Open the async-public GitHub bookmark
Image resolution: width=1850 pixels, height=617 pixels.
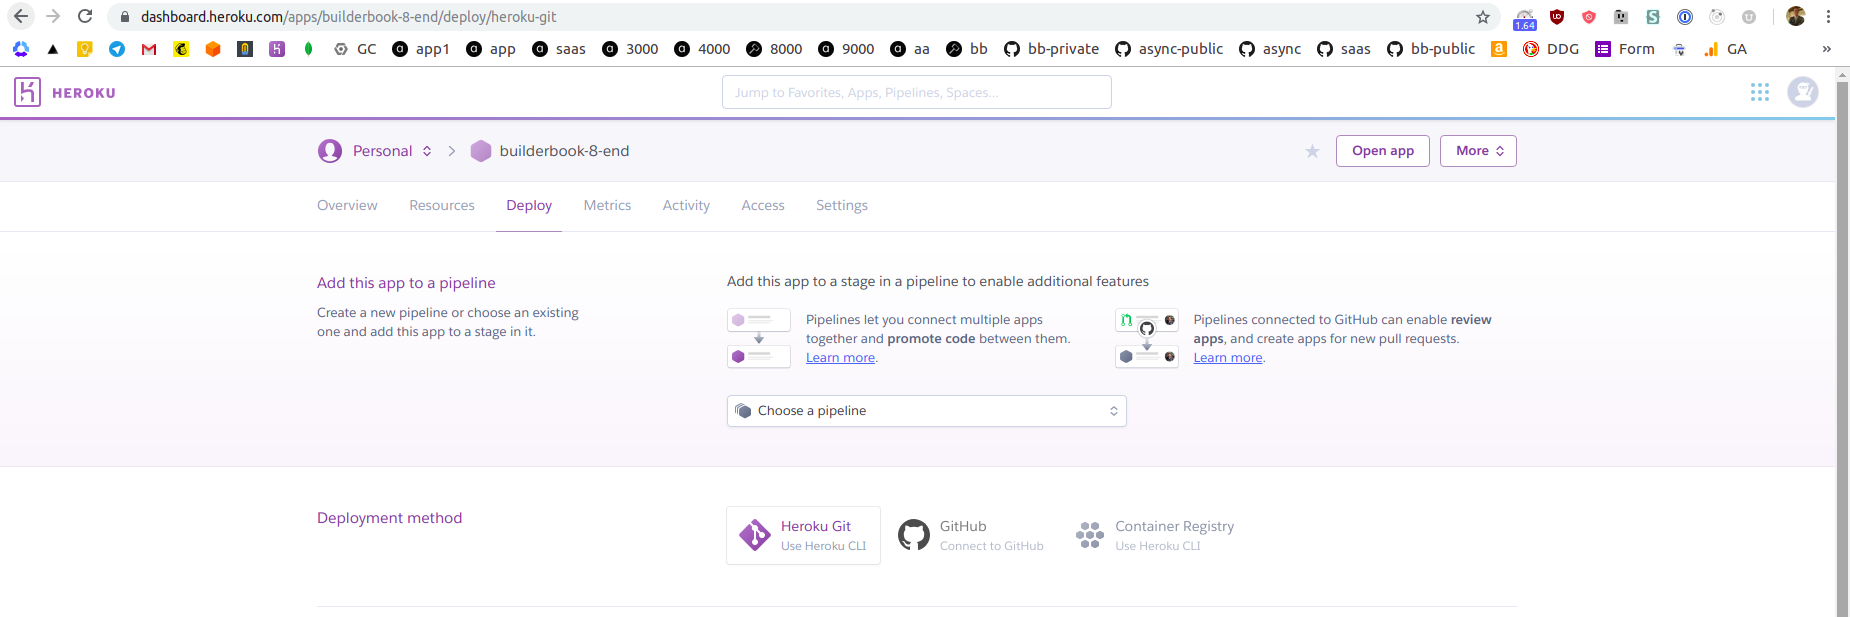[x=1169, y=49]
